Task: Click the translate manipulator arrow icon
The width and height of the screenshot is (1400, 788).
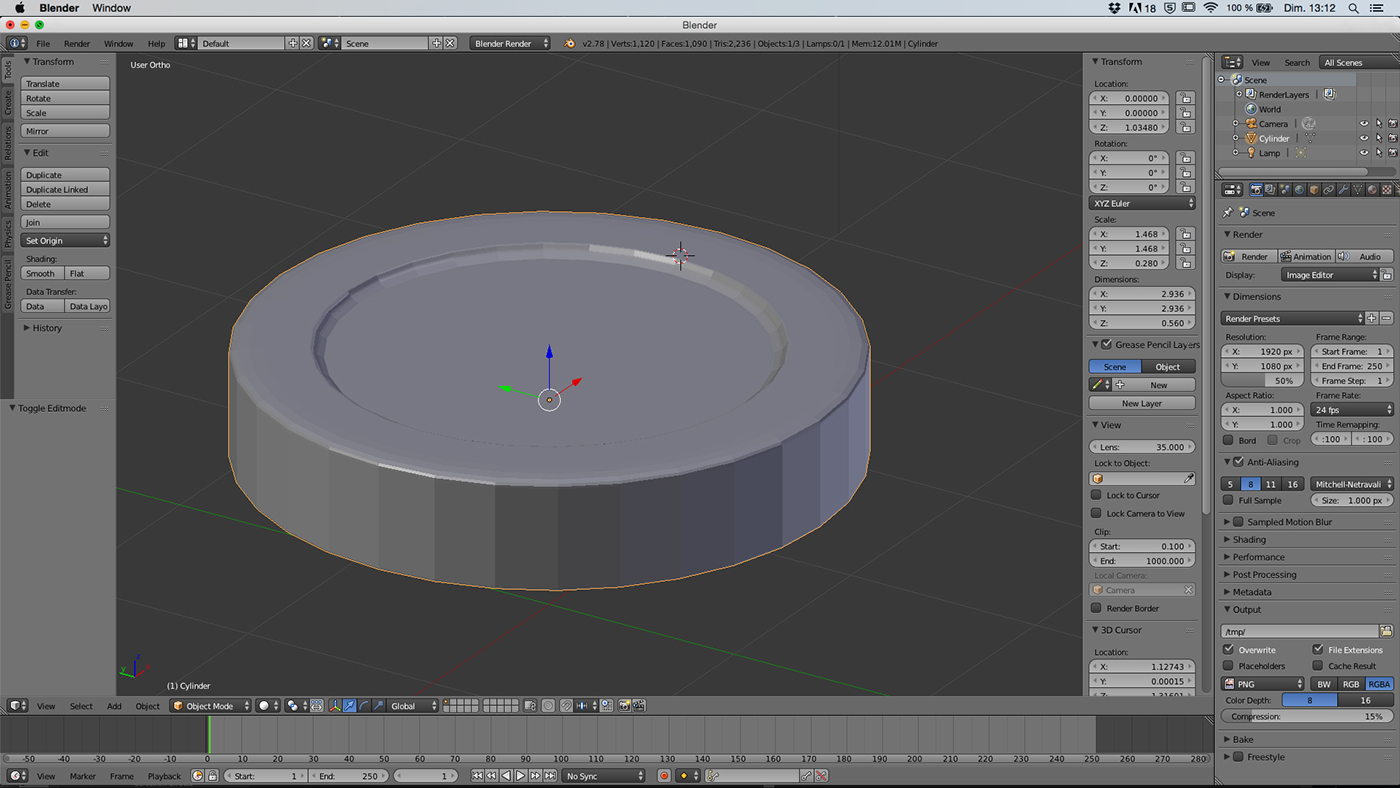Action: tap(349, 706)
